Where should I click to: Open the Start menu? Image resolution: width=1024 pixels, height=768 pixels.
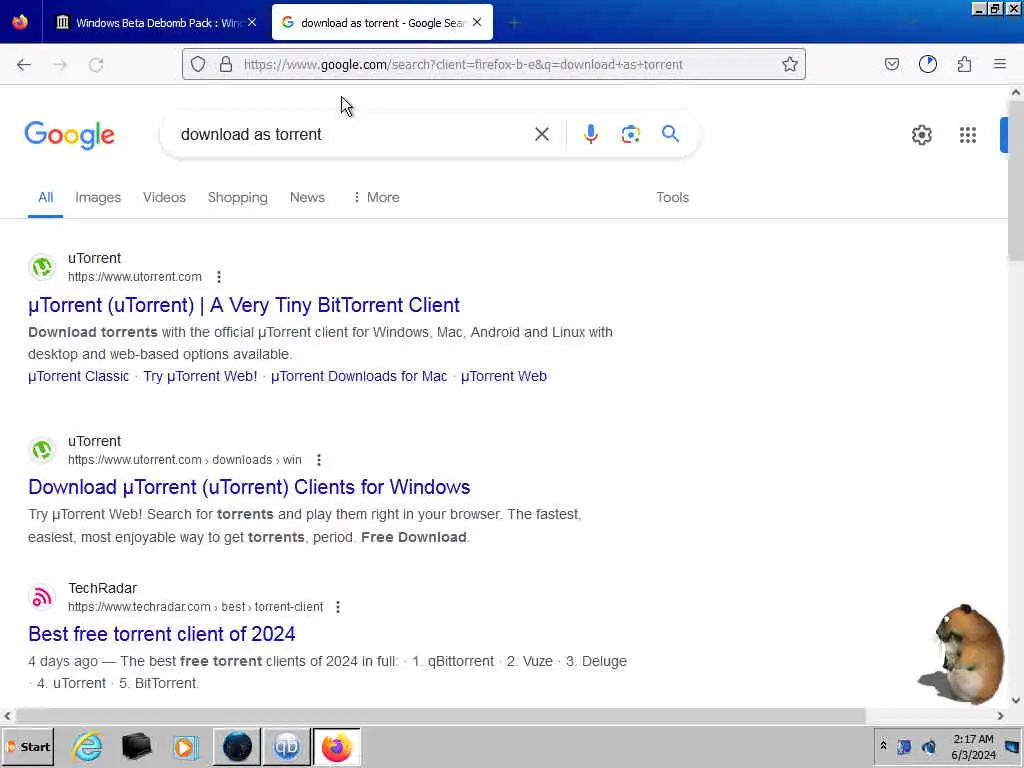tap(28, 746)
